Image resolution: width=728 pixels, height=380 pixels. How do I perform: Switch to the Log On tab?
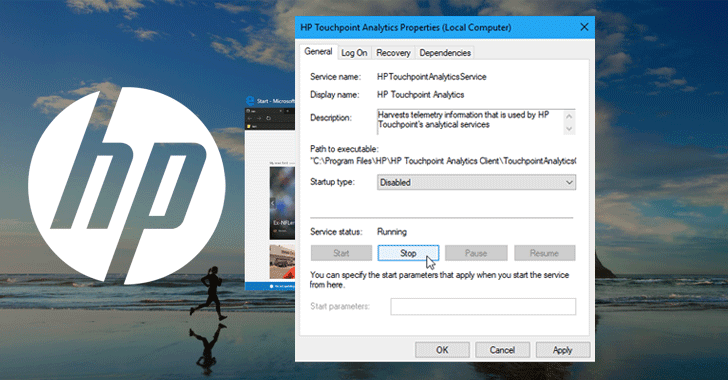pos(354,53)
